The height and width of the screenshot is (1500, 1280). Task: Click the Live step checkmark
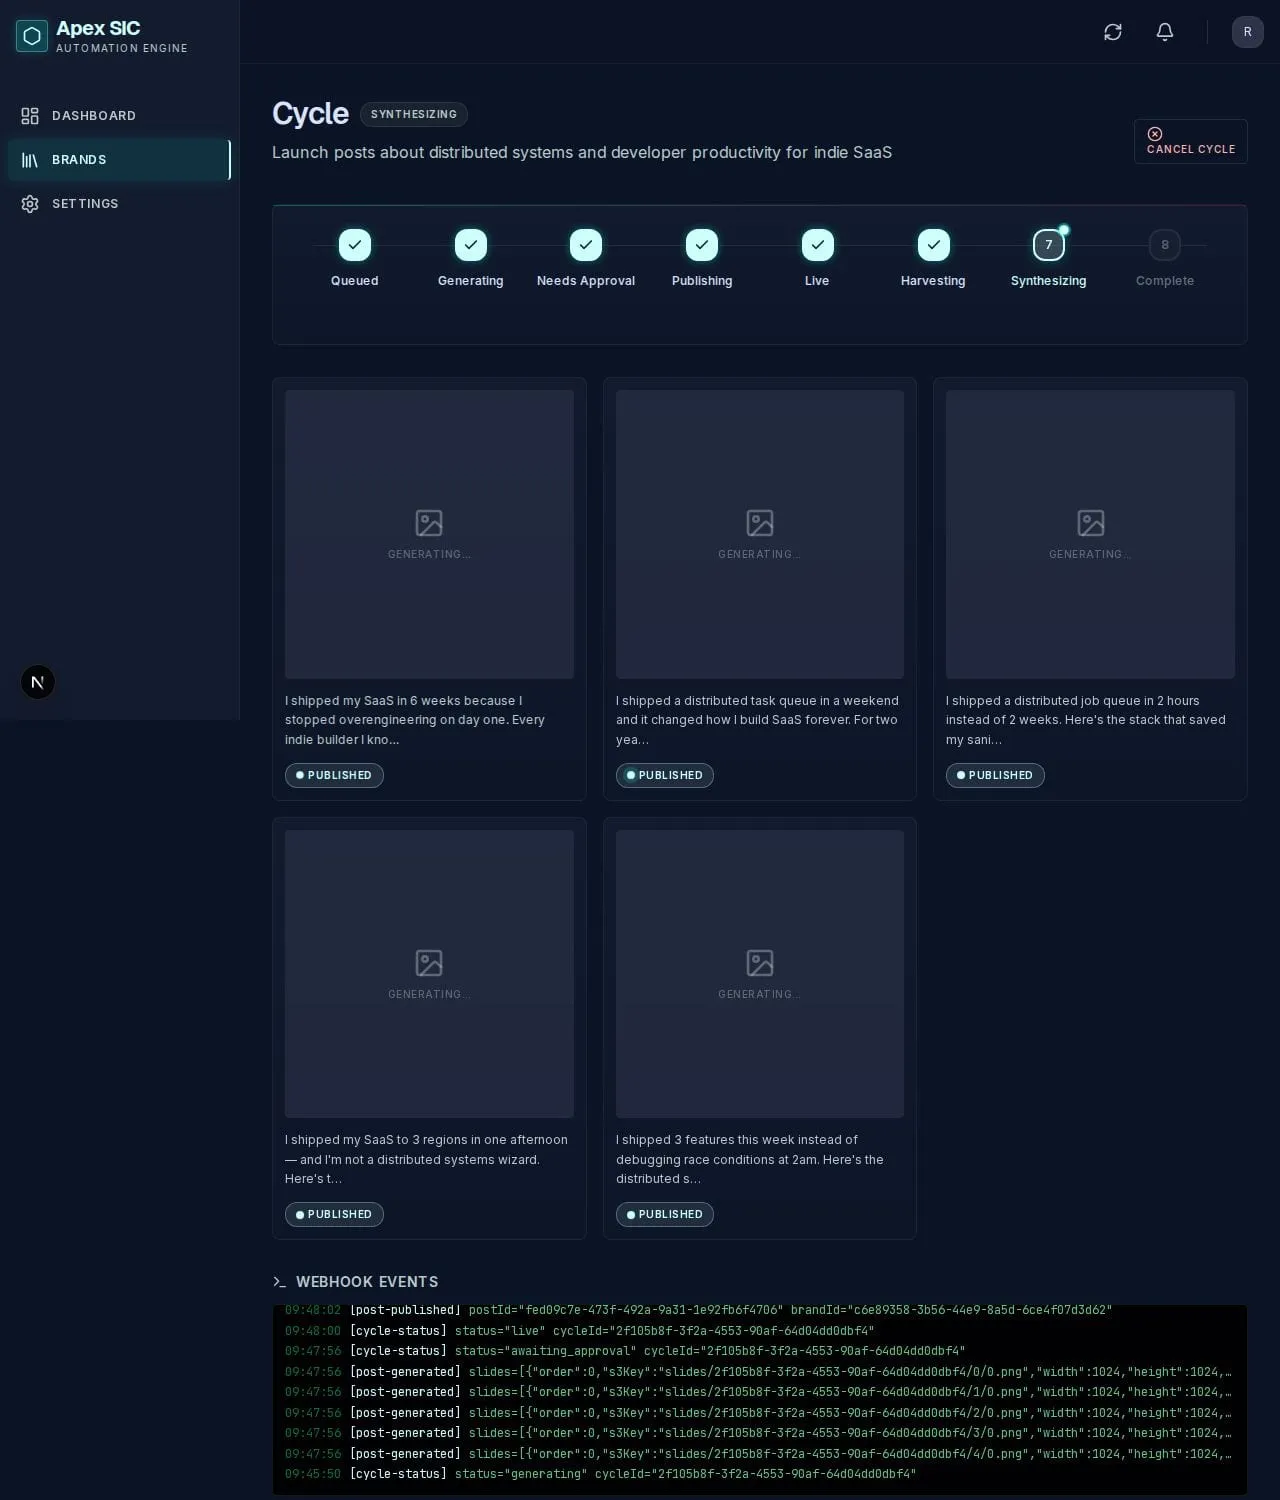click(817, 245)
